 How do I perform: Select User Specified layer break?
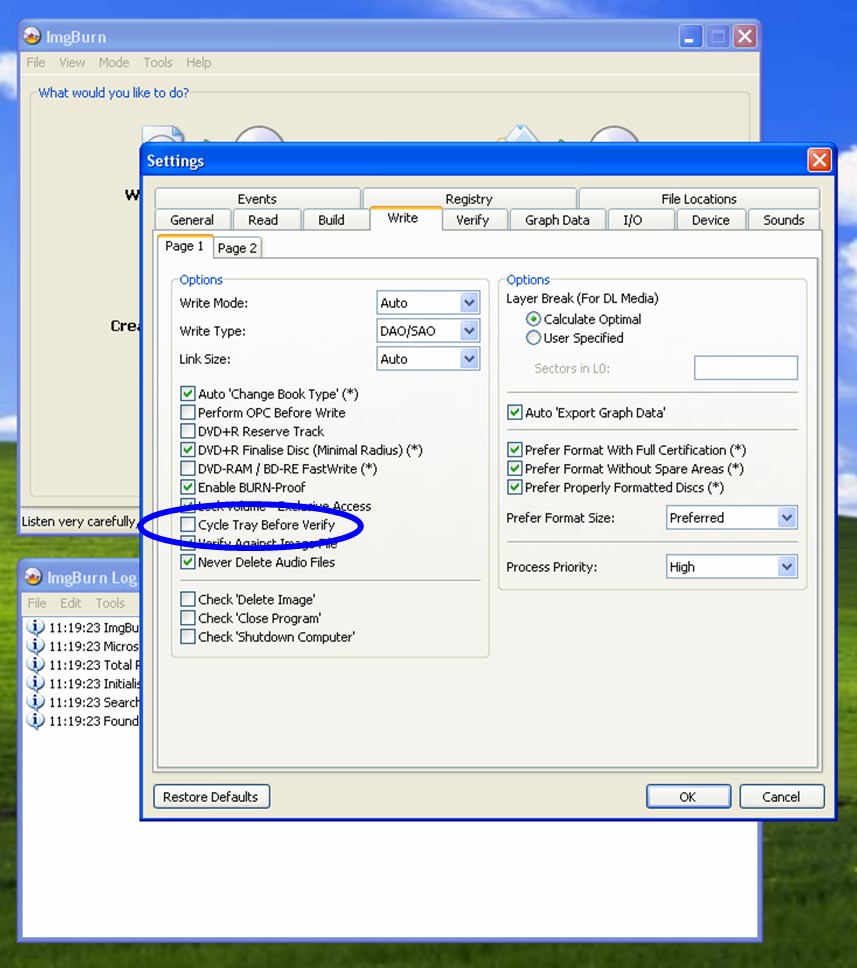[533, 338]
